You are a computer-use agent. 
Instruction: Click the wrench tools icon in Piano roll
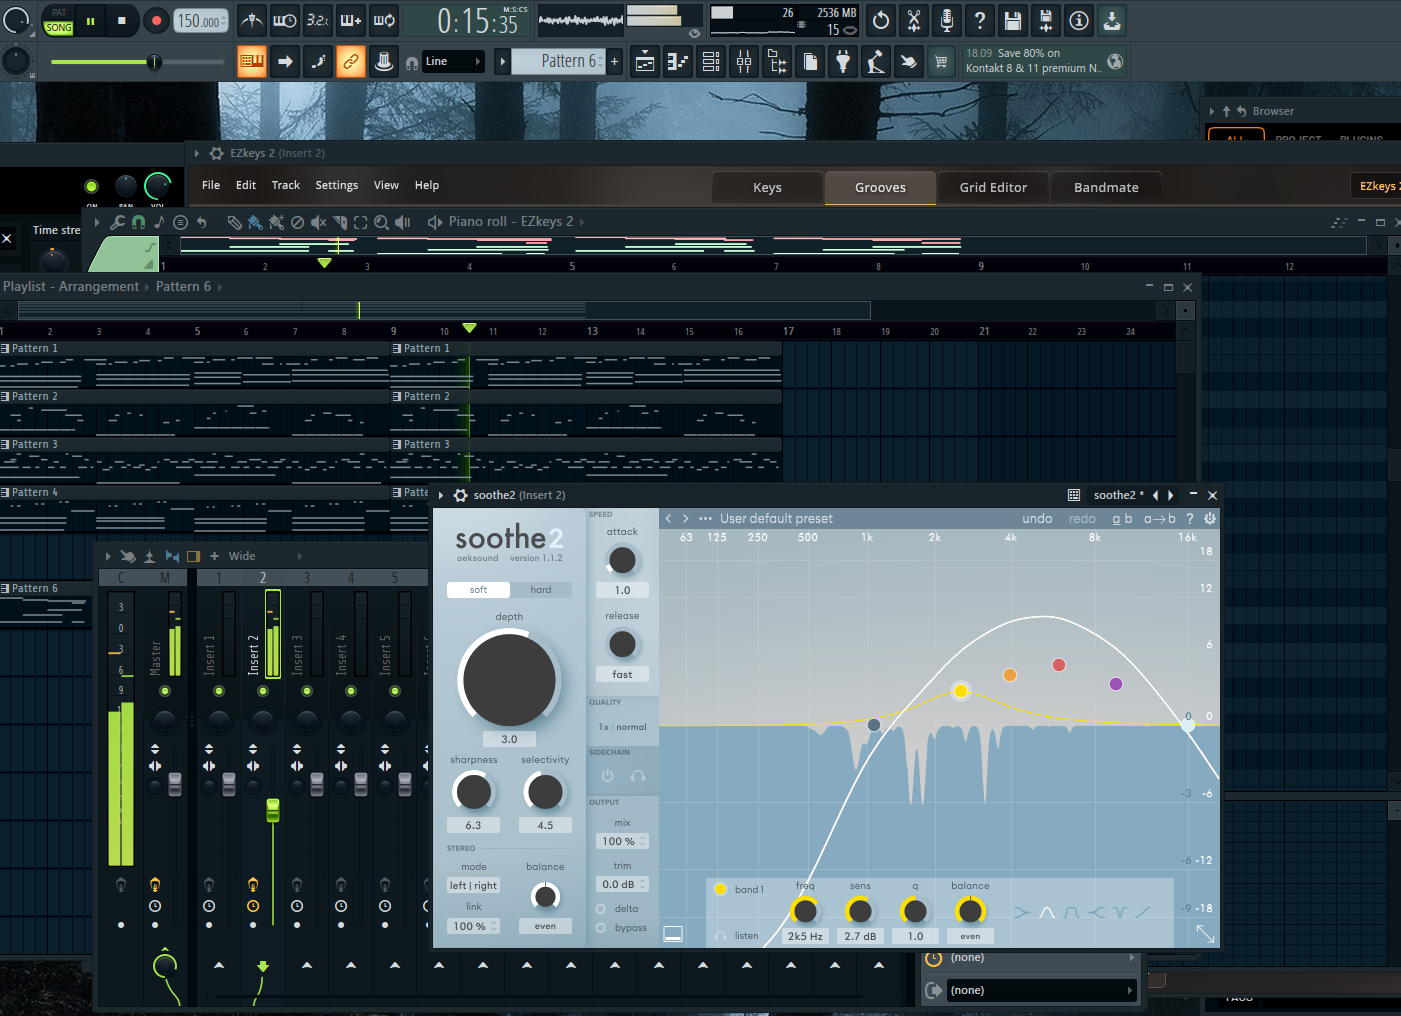point(118,222)
